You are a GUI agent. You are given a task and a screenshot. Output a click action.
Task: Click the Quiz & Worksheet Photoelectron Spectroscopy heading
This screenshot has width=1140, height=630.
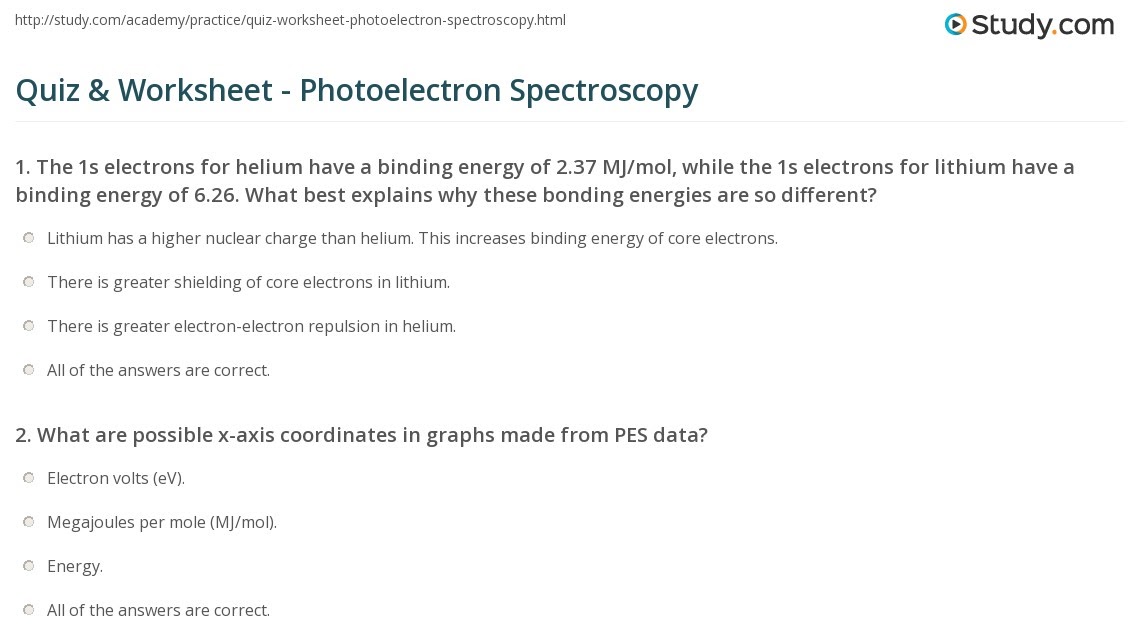357,91
